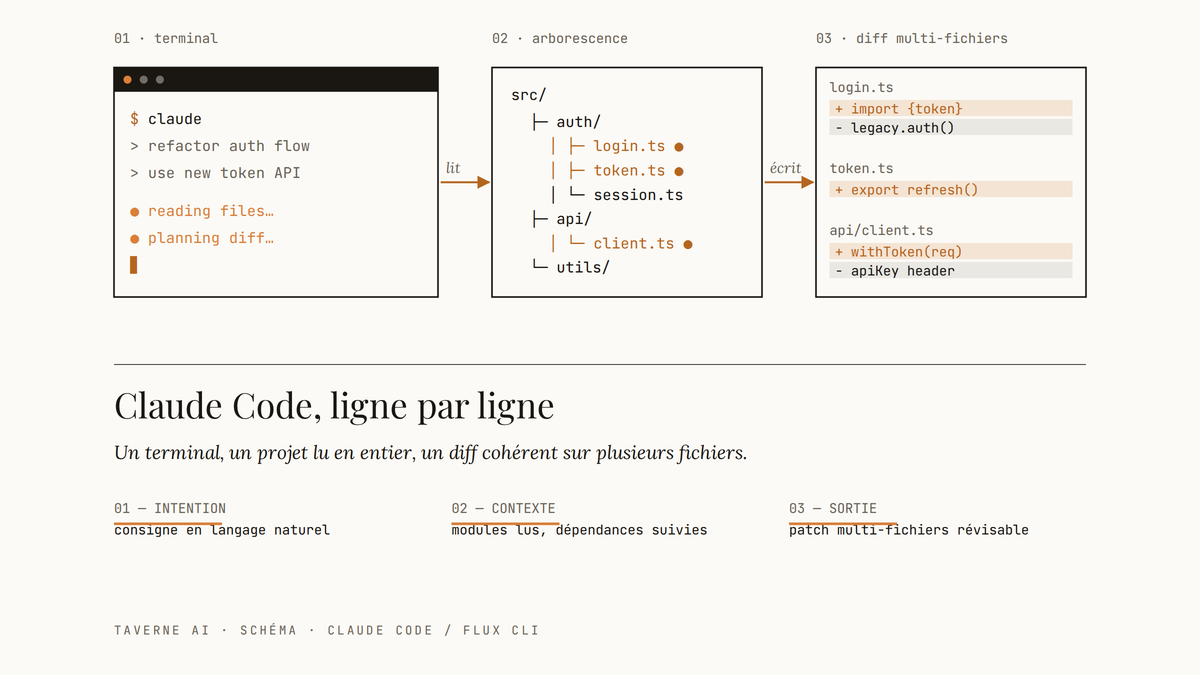Click the line 'use new token API'
This screenshot has height=675, width=1200.
point(224,173)
